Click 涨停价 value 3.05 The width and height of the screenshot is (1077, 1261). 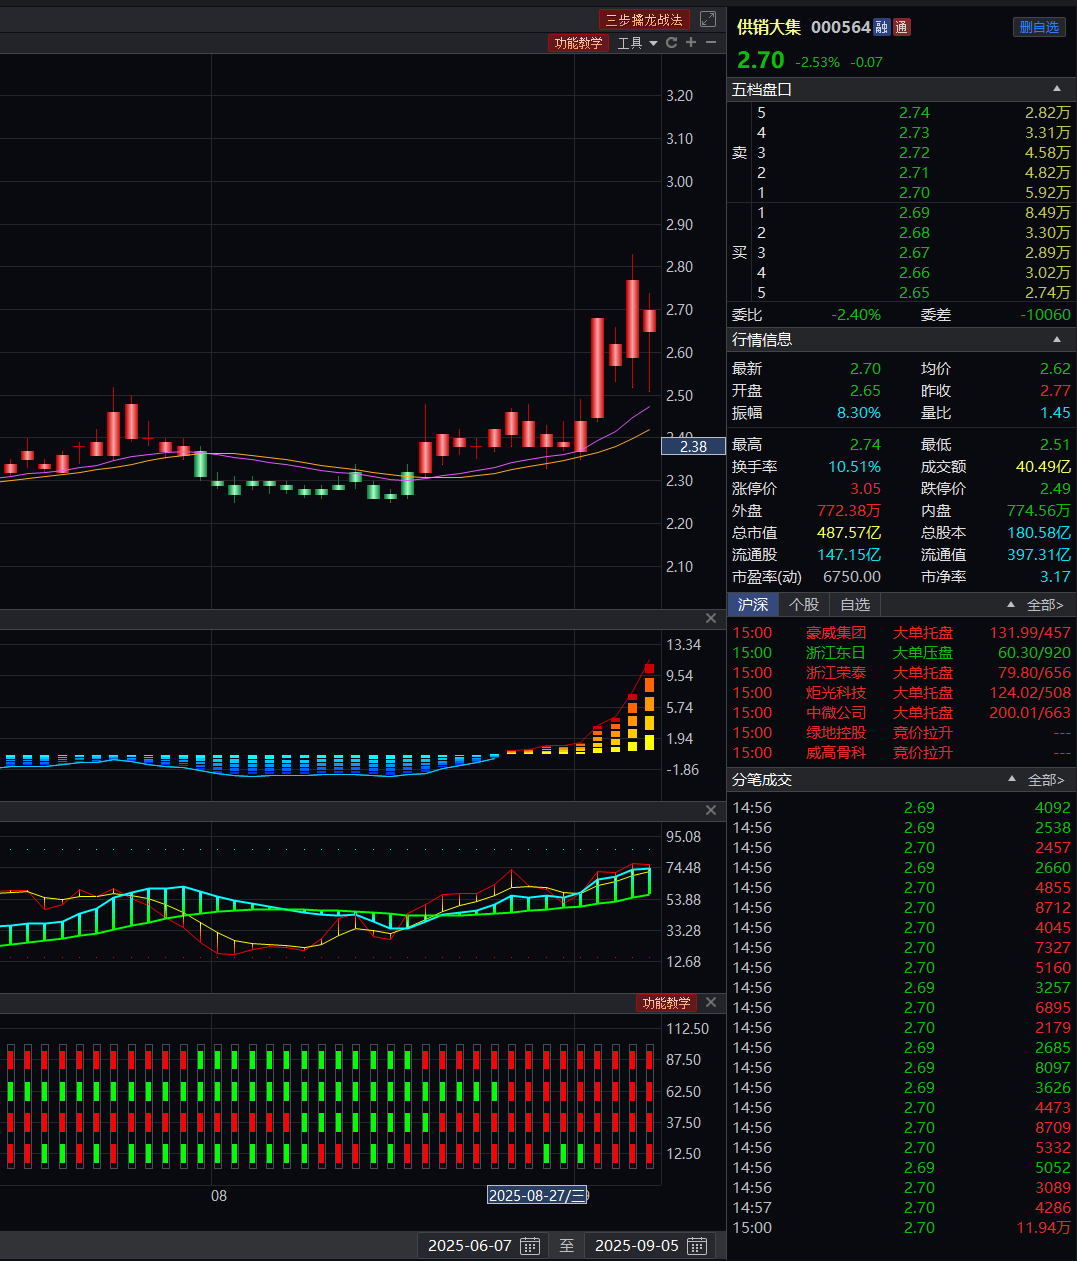click(865, 488)
